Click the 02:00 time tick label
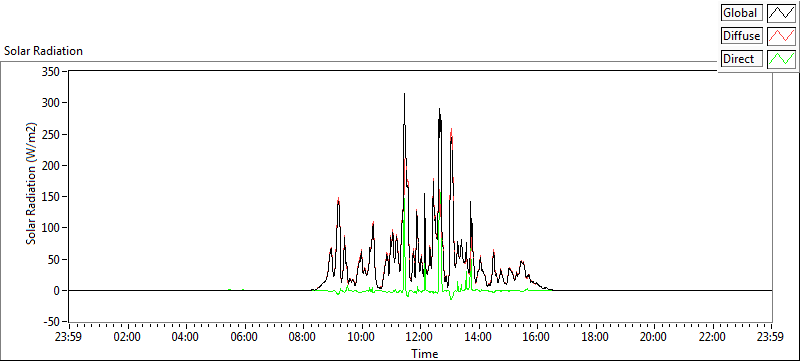The image size is (800, 361). [127, 337]
